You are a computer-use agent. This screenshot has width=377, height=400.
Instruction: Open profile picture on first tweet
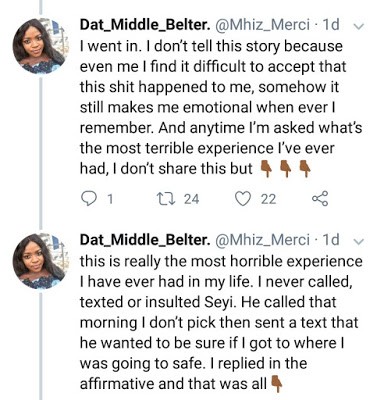(x=39, y=46)
